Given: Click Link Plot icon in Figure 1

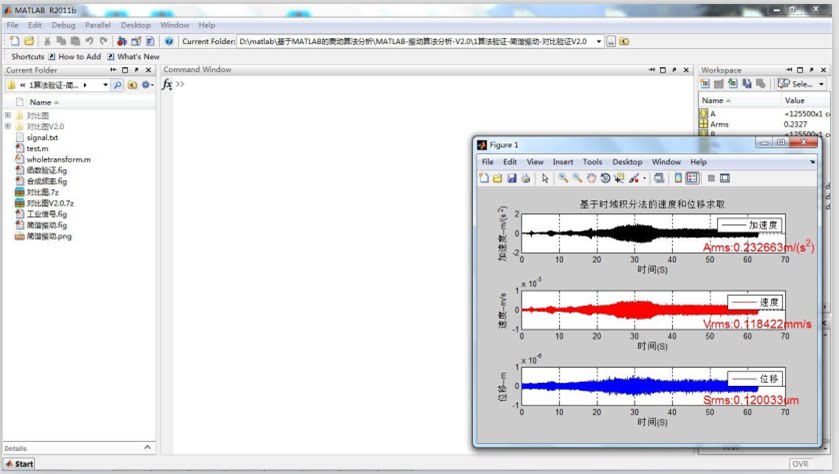Looking at the screenshot, I should click(x=659, y=178).
